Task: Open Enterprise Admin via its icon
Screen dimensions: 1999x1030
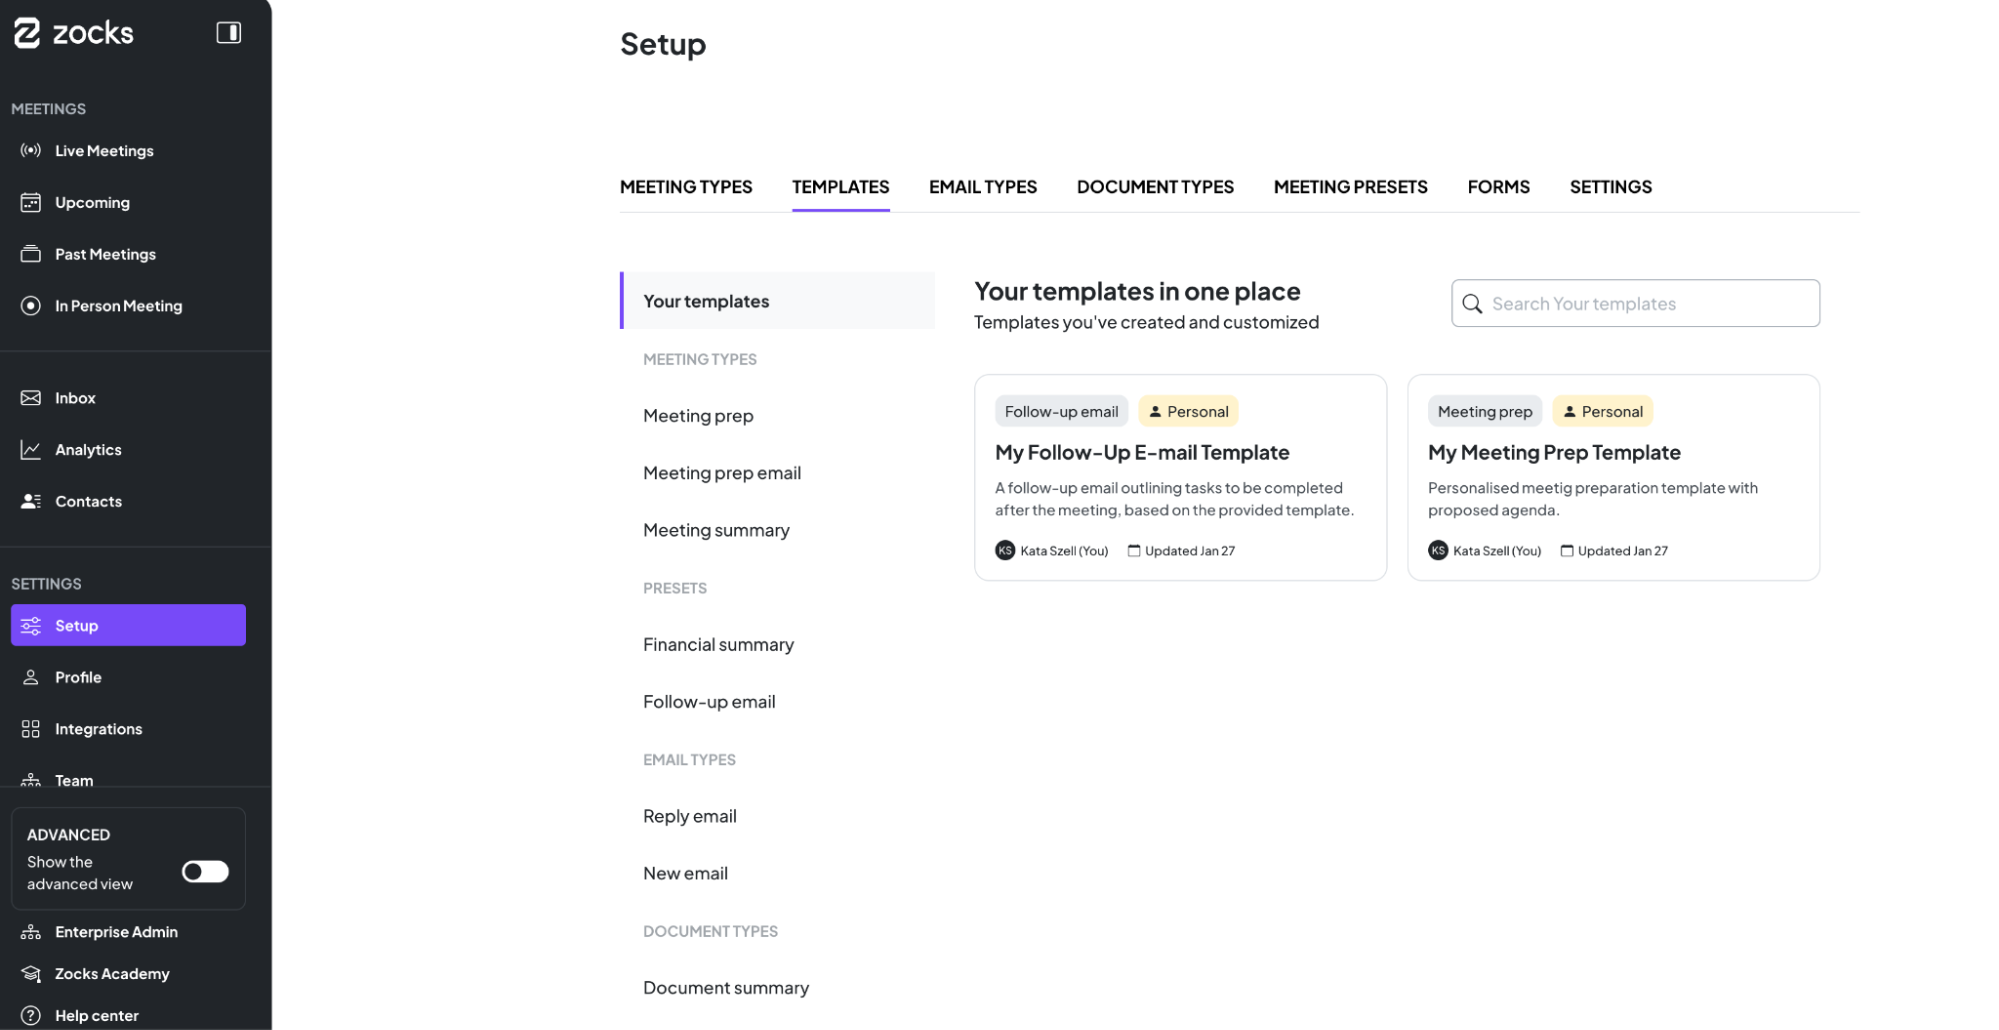Action: 30,931
